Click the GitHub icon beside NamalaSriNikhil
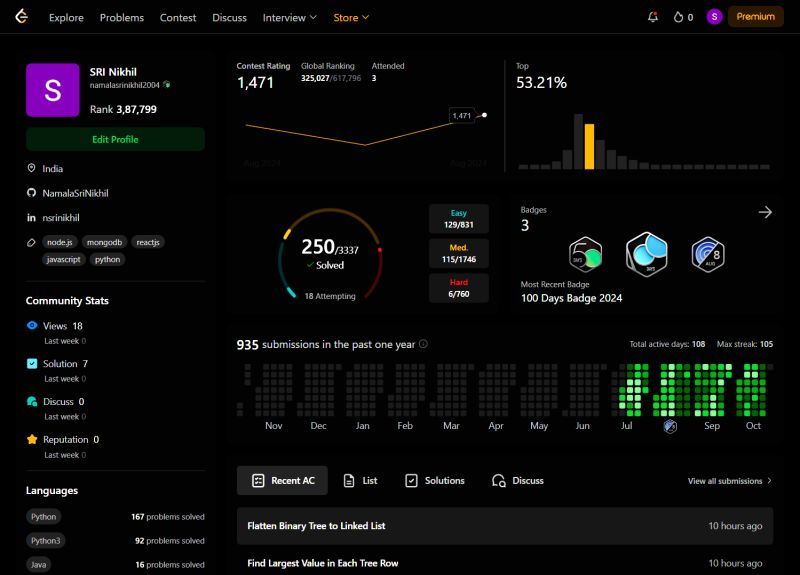The height and width of the screenshot is (575, 800). click(31, 193)
